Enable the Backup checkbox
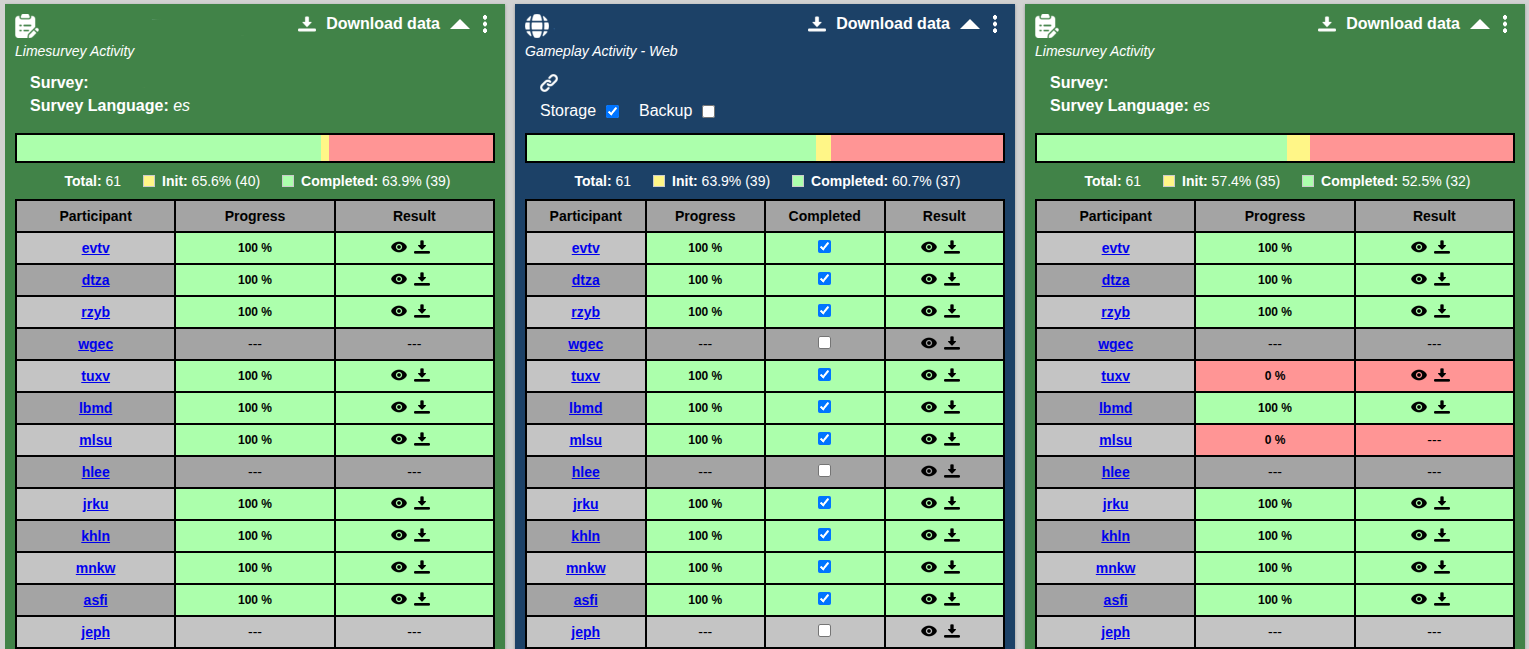The image size is (1529, 649). (x=709, y=111)
